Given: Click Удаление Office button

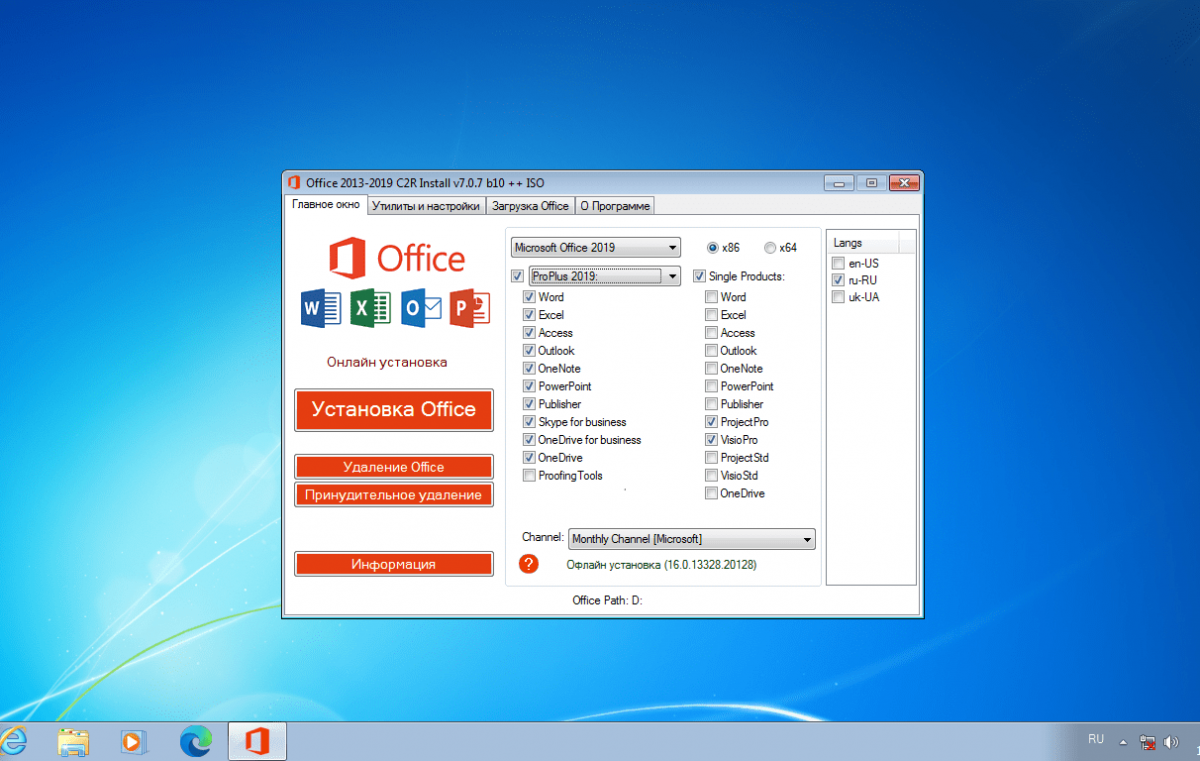Looking at the screenshot, I should 394,467.
